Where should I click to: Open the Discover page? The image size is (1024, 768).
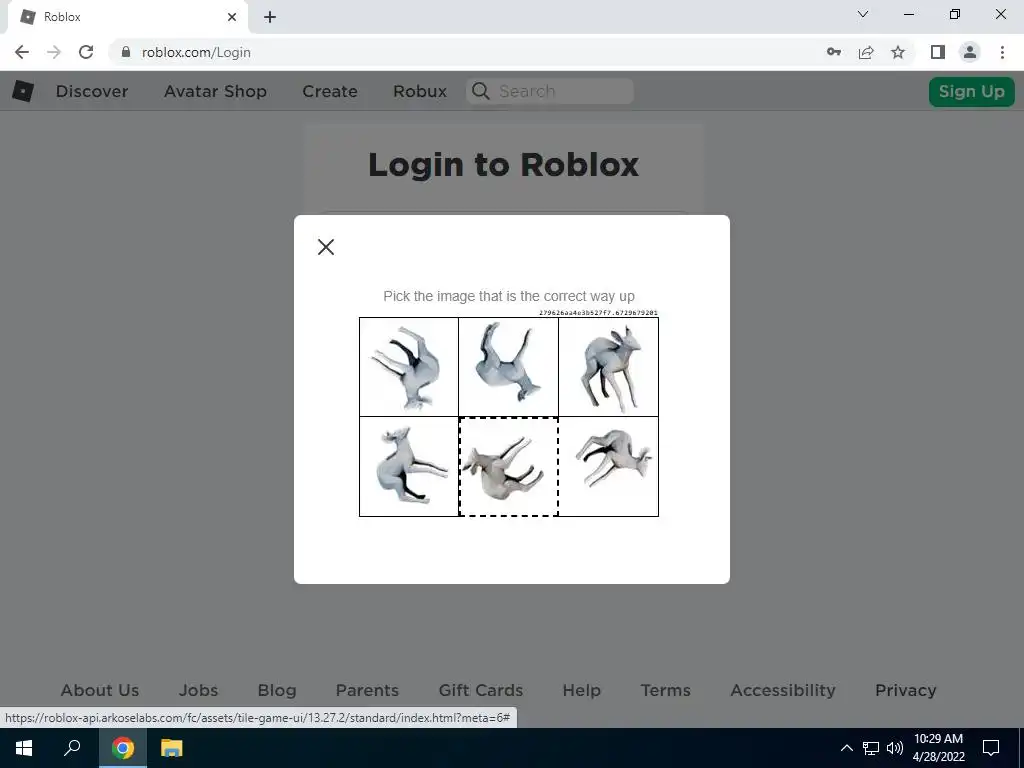point(92,91)
